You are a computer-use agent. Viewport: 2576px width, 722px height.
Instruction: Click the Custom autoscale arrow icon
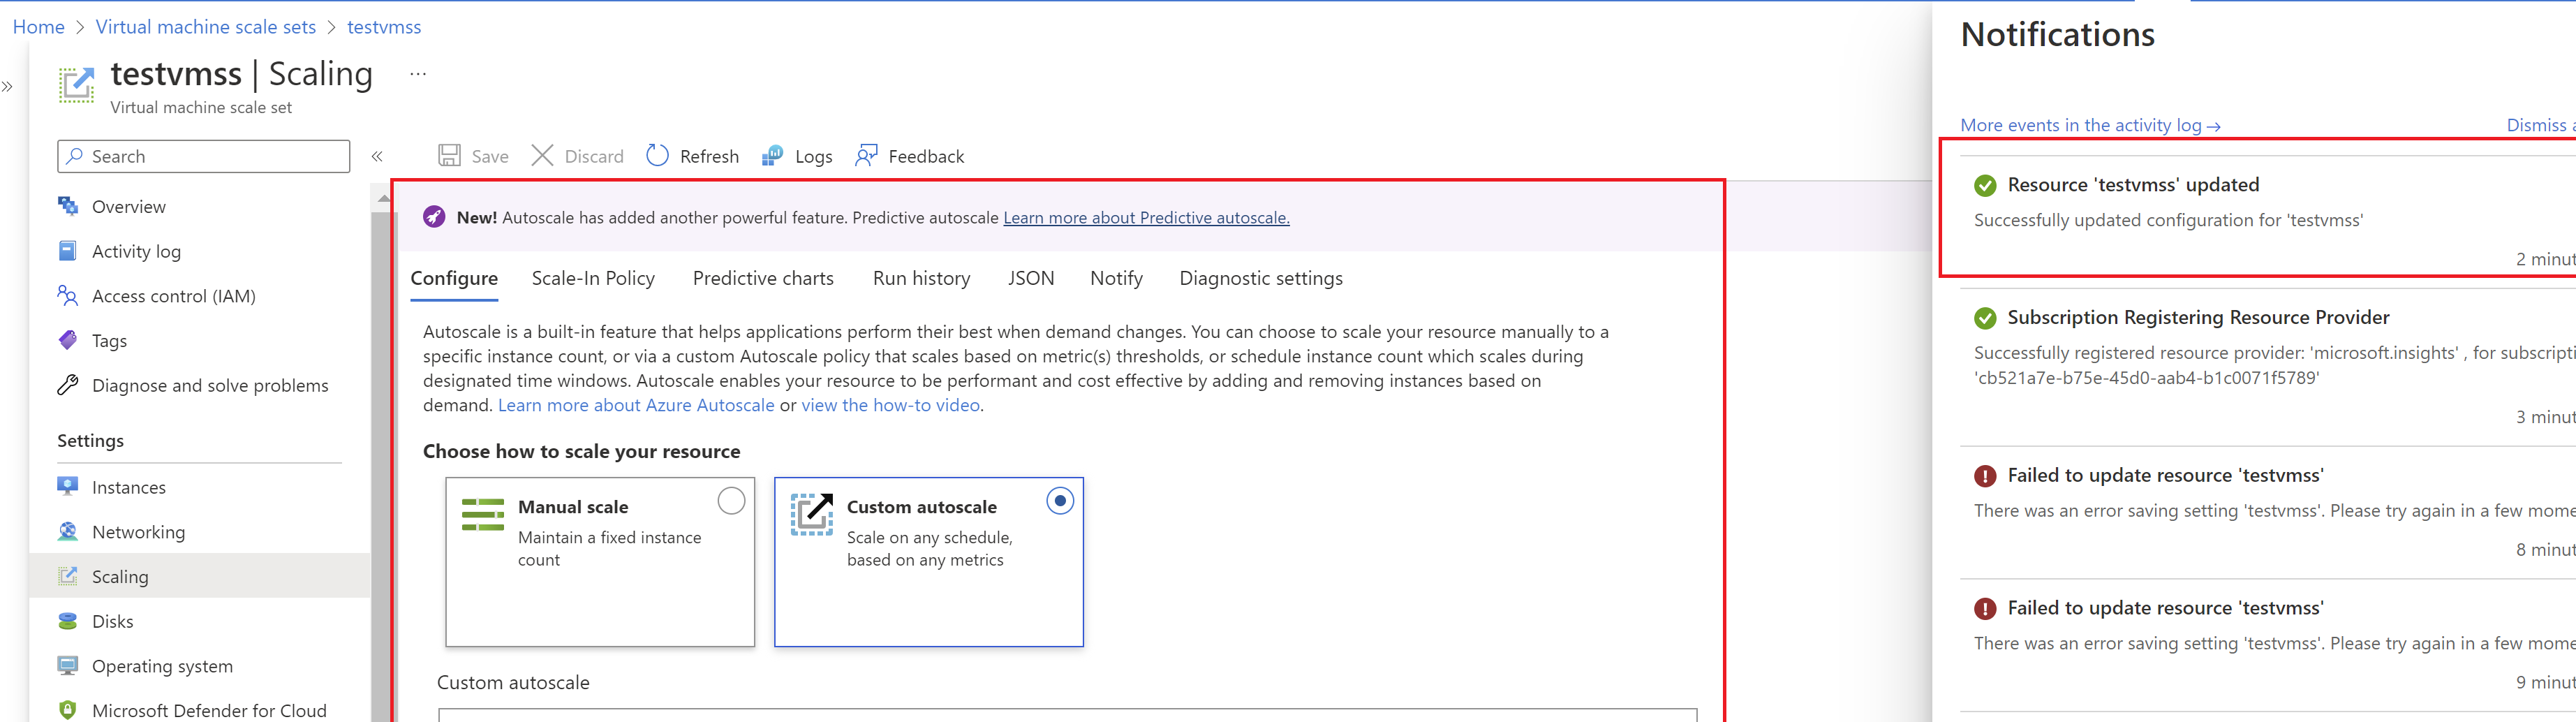tap(812, 514)
